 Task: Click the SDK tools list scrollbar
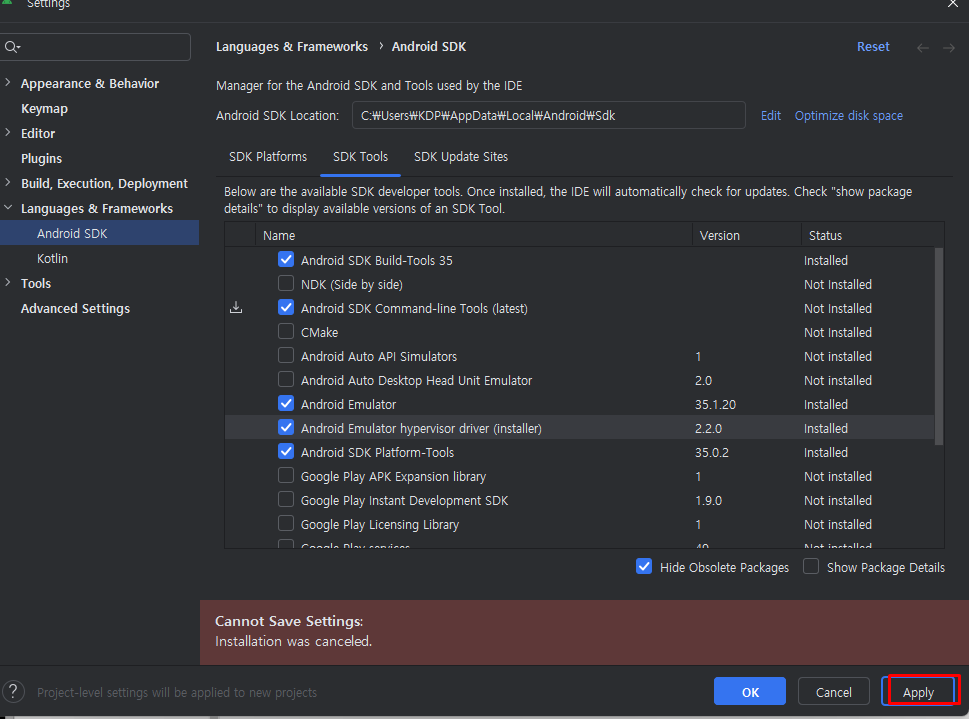939,346
